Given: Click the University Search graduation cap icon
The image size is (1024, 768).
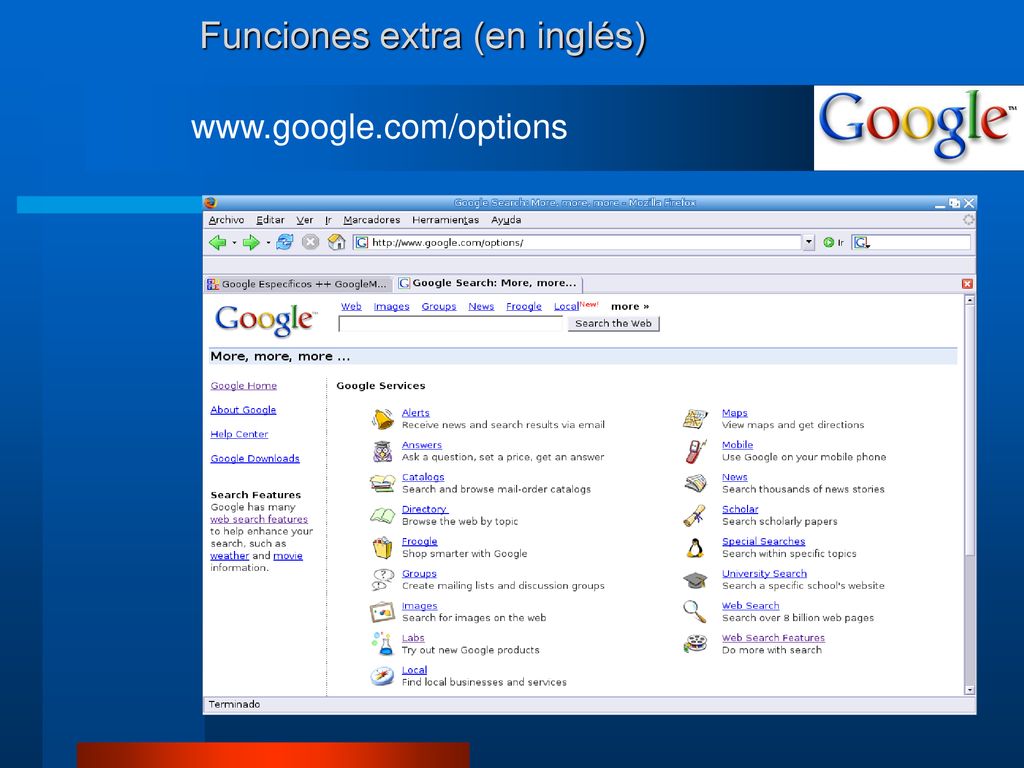Looking at the screenshot, I should pos(696,580).
